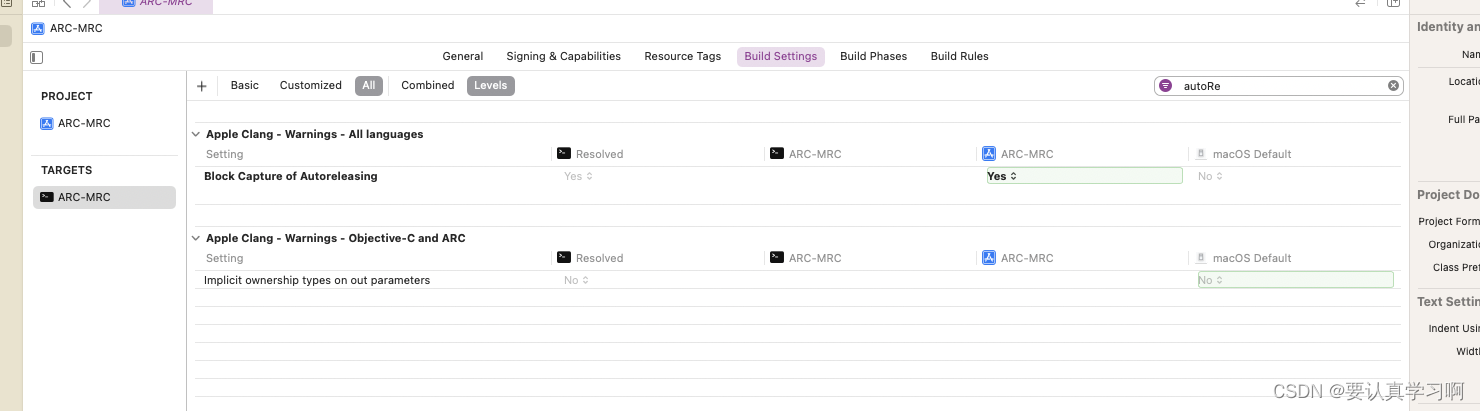Open the General tab
Image resolution: width=1480 pixels, height=411 pixels.
pos(463,57)
